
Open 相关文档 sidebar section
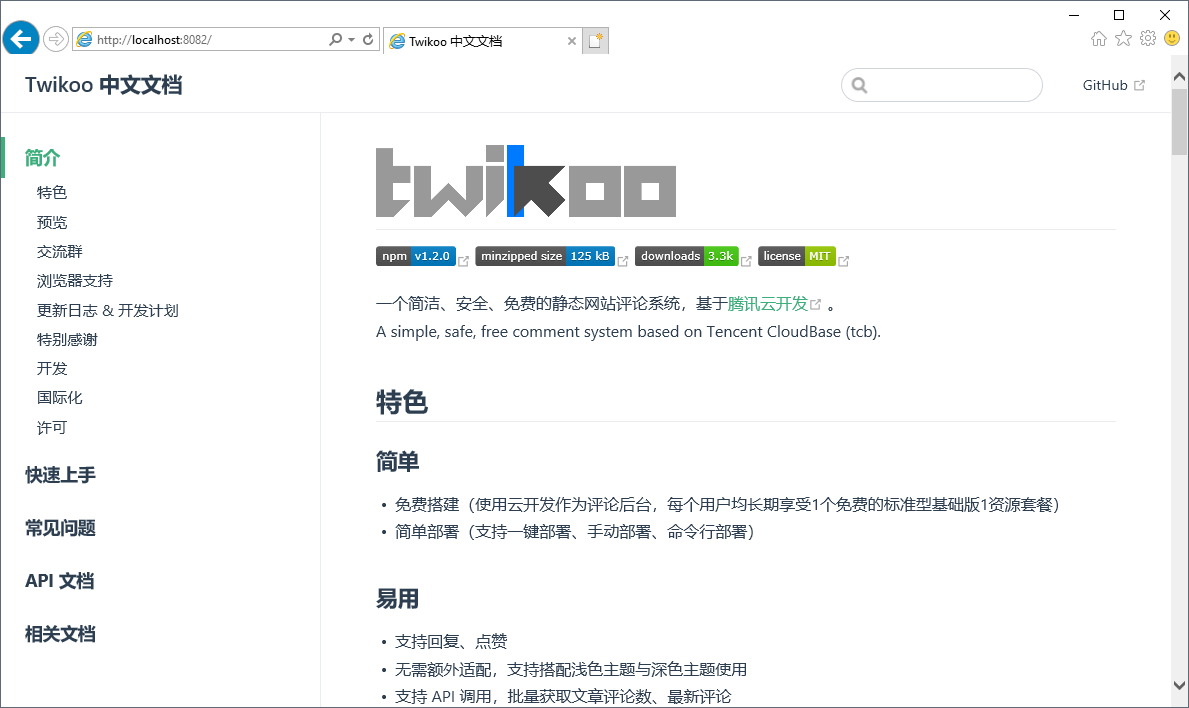[60, 634]
